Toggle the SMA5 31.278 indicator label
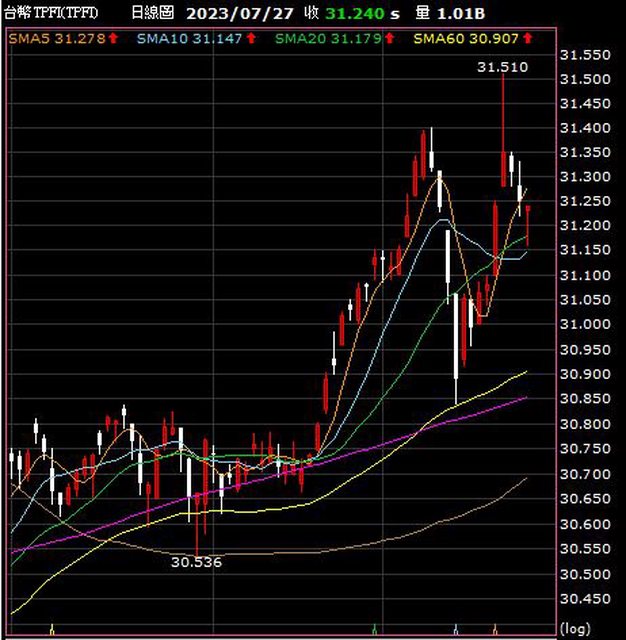 pos(57,38)
